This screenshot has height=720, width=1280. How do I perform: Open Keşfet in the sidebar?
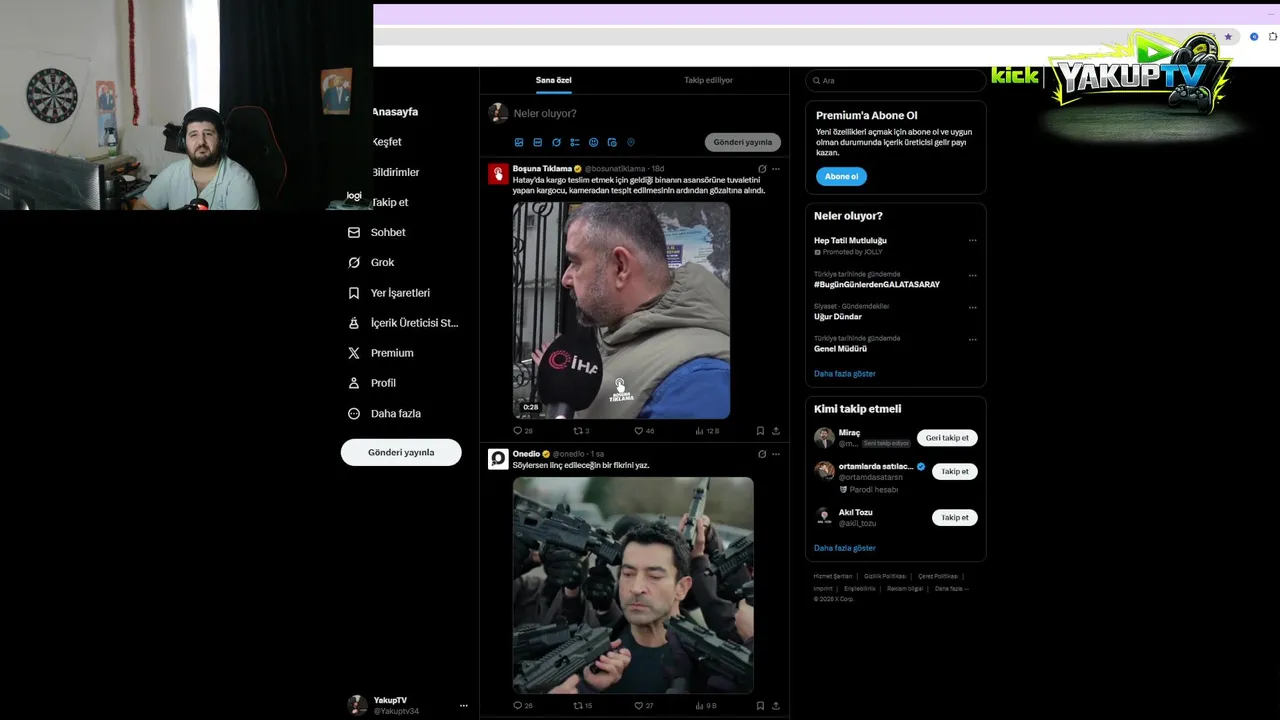point(387,142)
